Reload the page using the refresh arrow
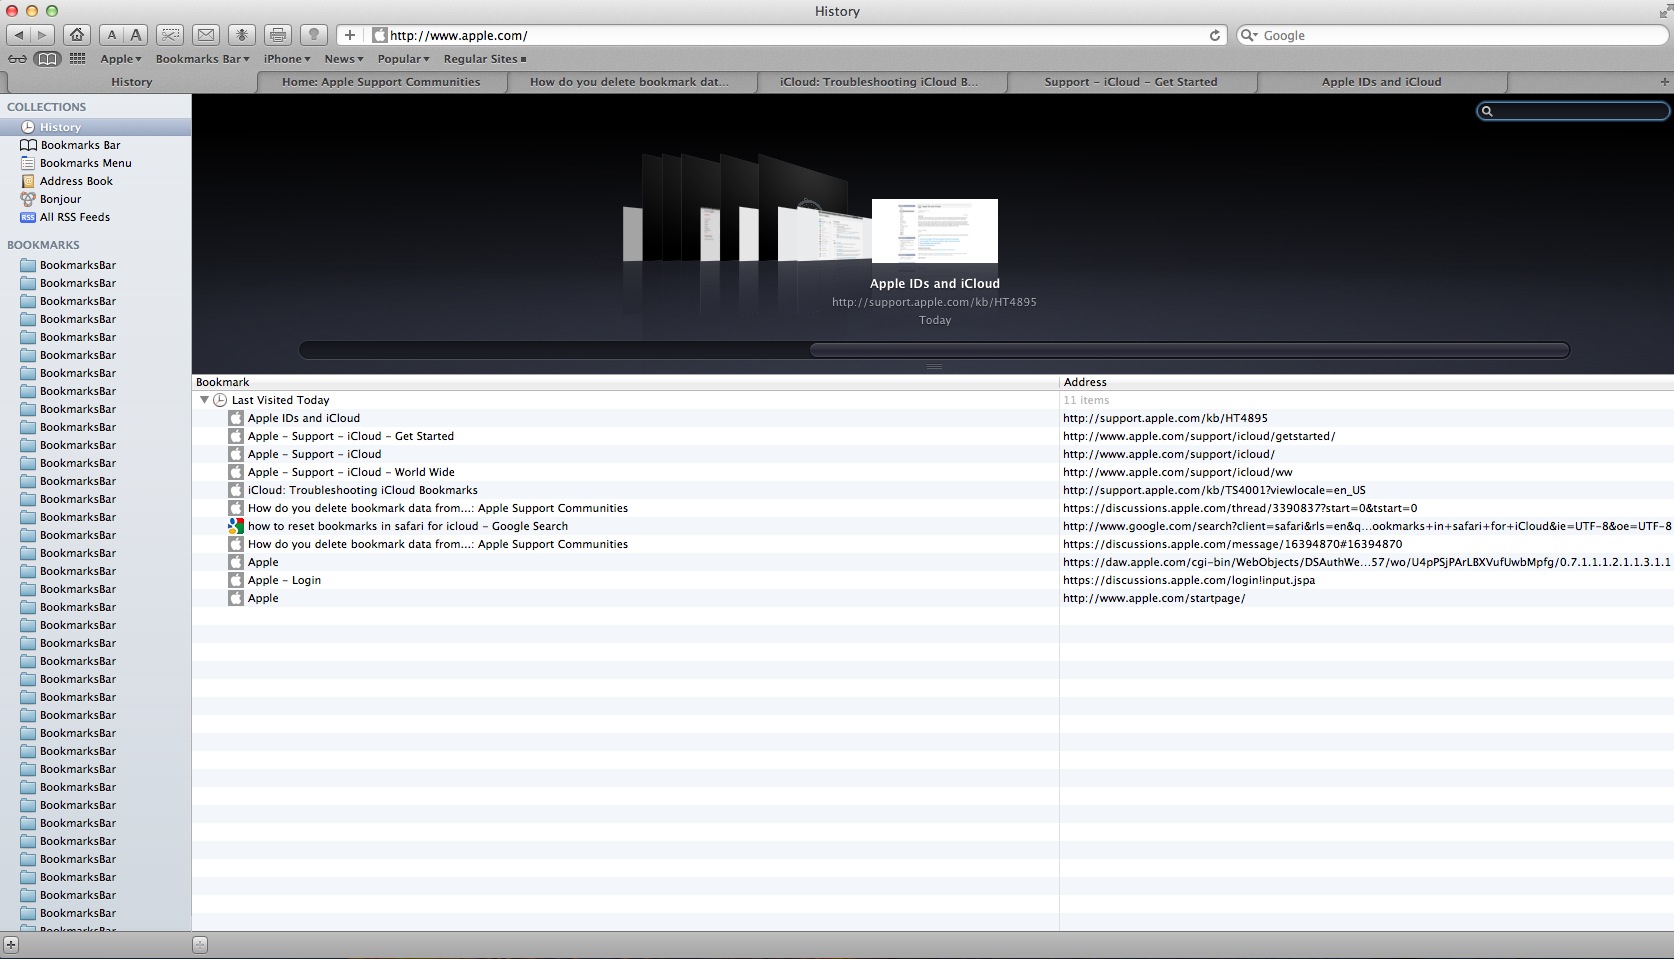The width and height of the screenshot is (1674, 959). tap(1215, 35)
